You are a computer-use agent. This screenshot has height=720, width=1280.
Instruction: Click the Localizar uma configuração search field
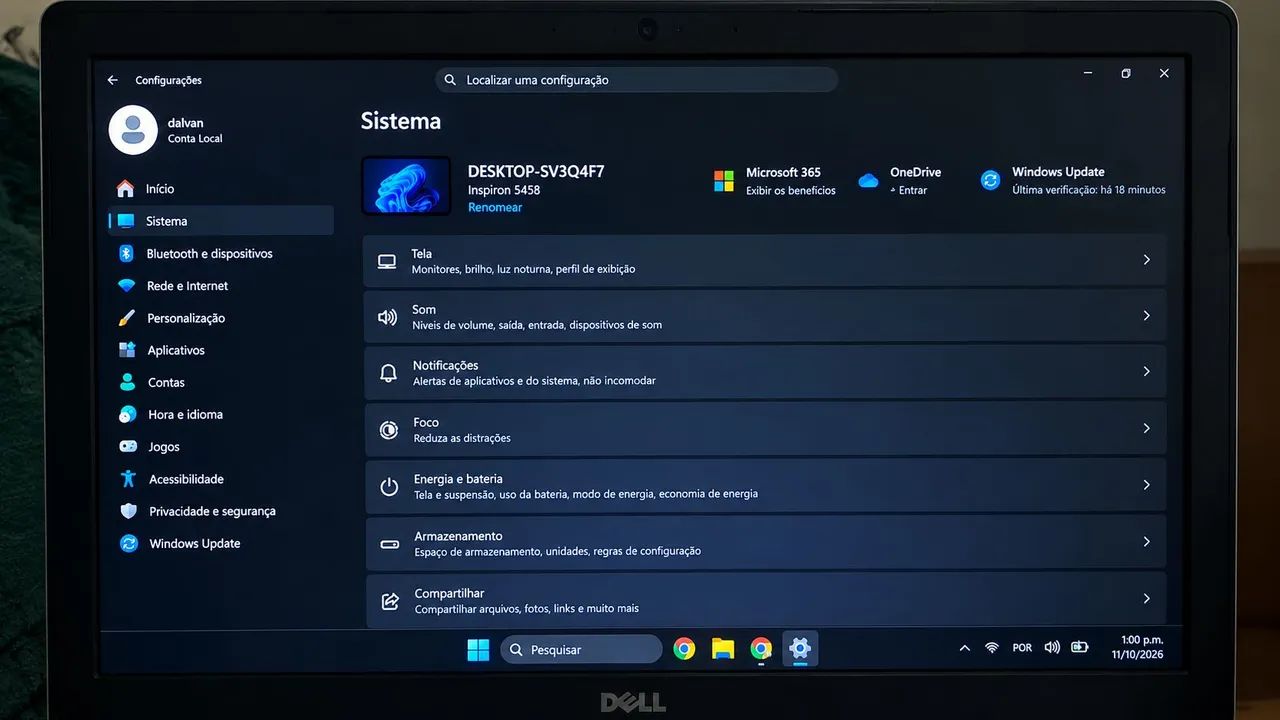click(636, 80)
